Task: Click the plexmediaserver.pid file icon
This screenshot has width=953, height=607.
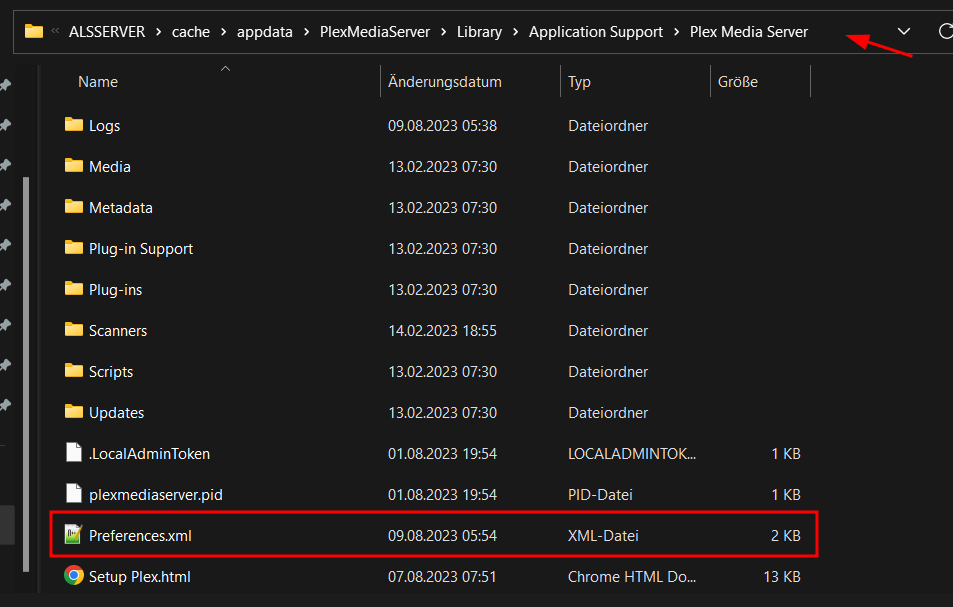Action: 74,493
